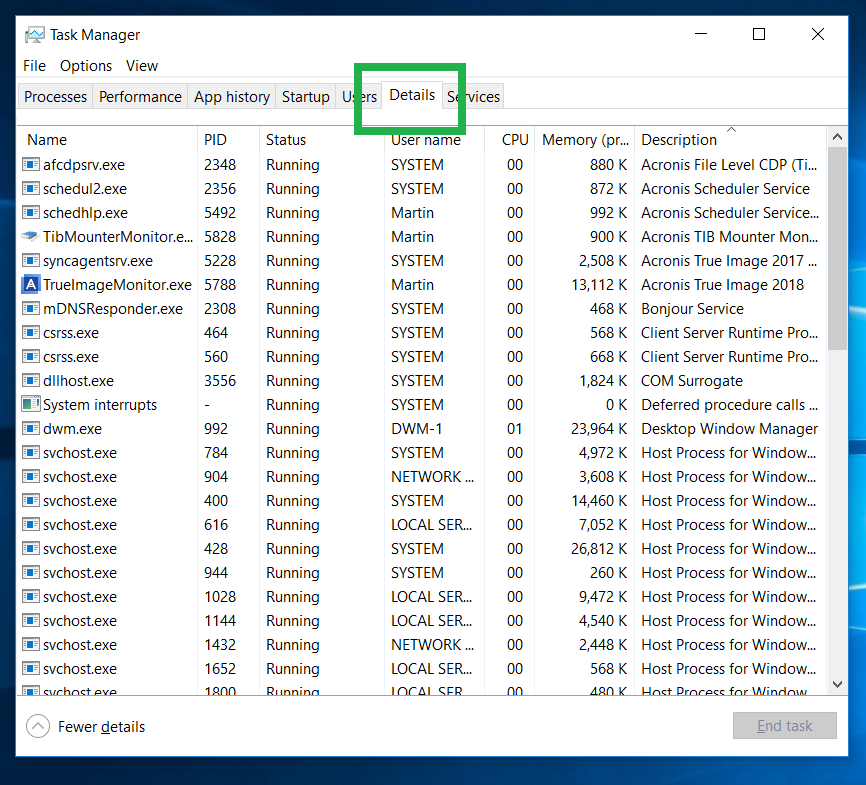Screen dimensions: 866x785
Task: Click the 26,812 K memory value
Action: [x=599, y=549]
